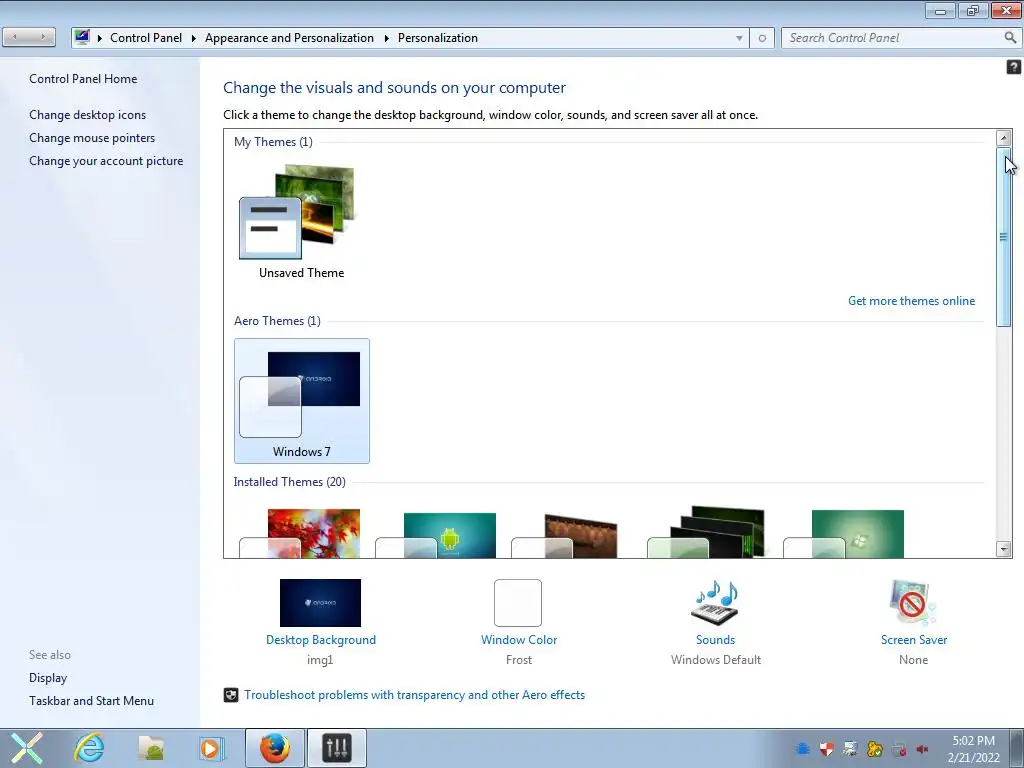This screenshot has width=1024, height=768.
Task: Select Personalization breadcrumb
Action: pos(438,38)
